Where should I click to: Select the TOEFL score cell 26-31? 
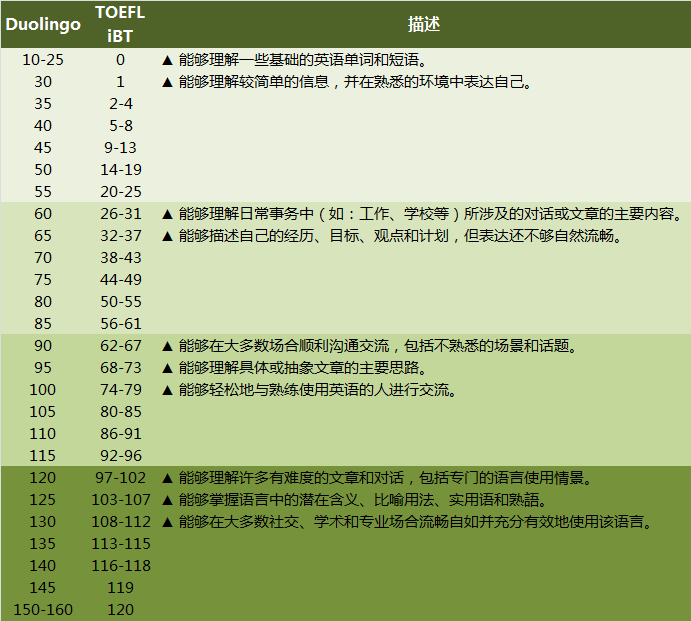(x=120, y=214)
